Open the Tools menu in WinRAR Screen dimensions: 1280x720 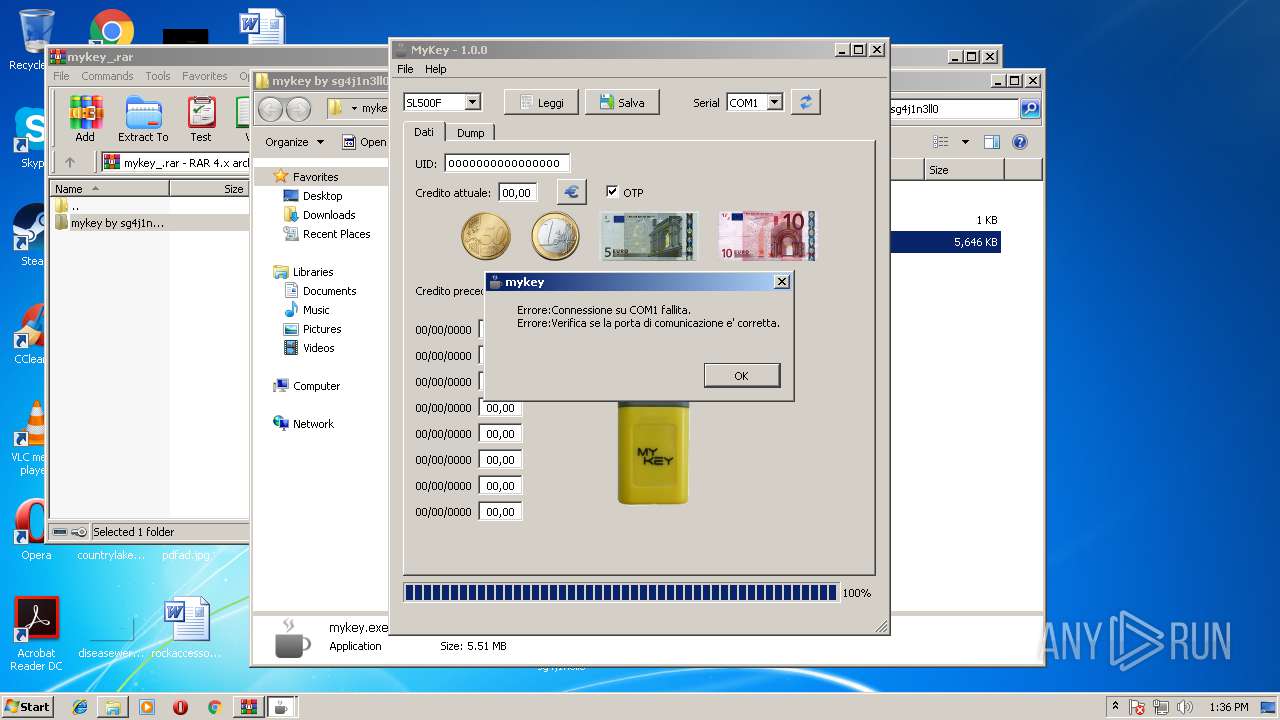(x=158, y=76)
